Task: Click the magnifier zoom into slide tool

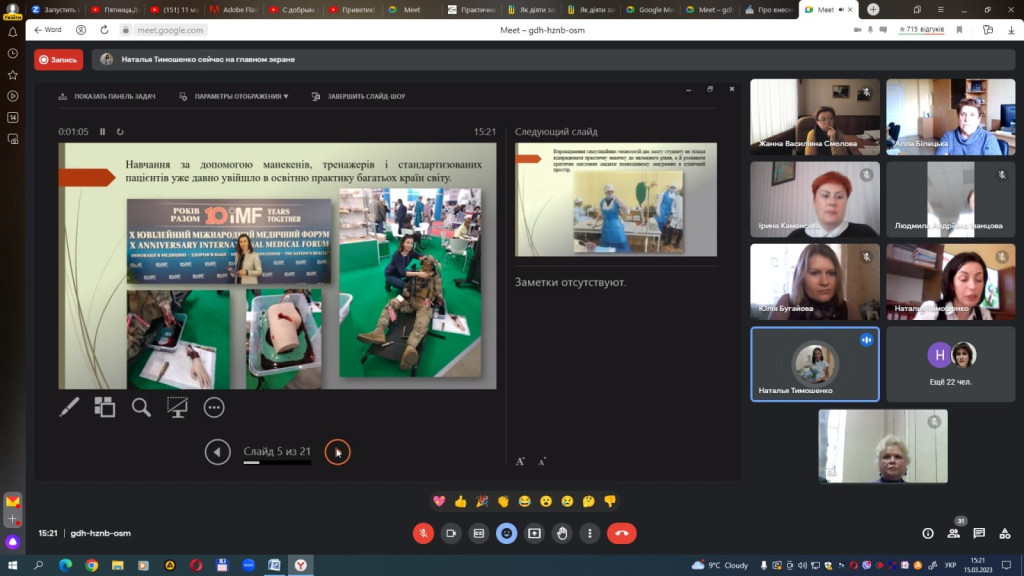Action: pos(141,407)
